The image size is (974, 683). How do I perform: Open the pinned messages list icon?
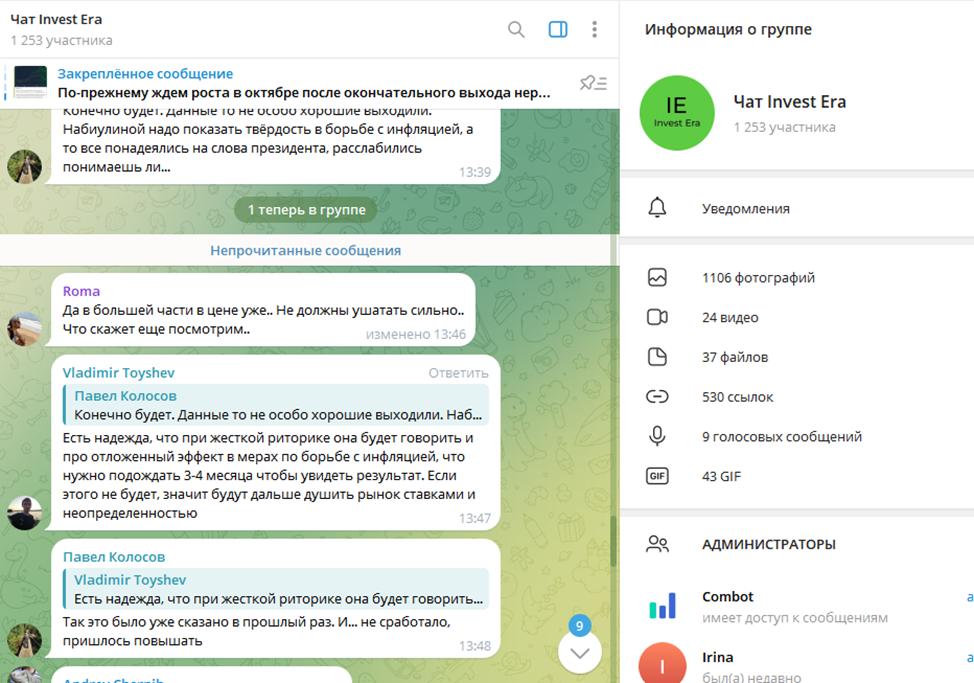click(x=593, y=83)
